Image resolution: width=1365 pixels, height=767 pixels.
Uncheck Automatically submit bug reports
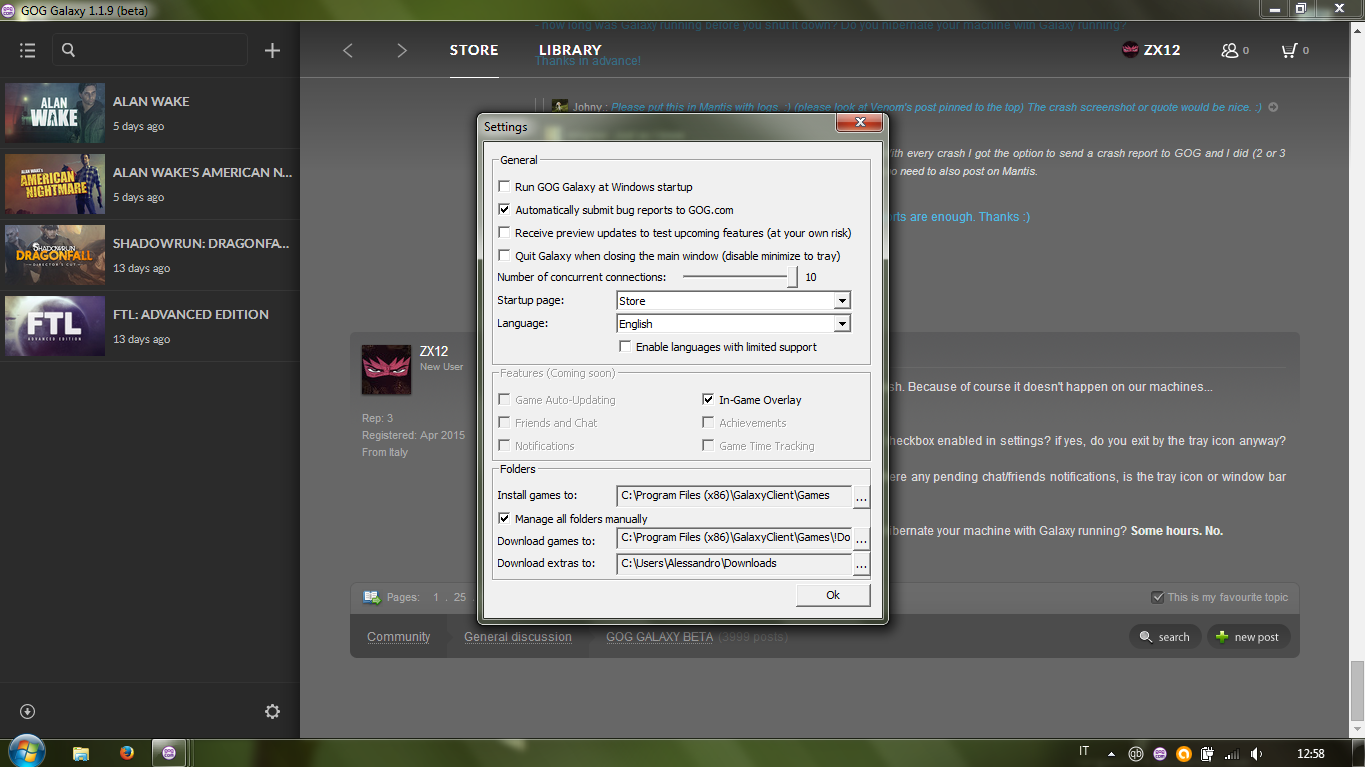(x=504, y=210)
